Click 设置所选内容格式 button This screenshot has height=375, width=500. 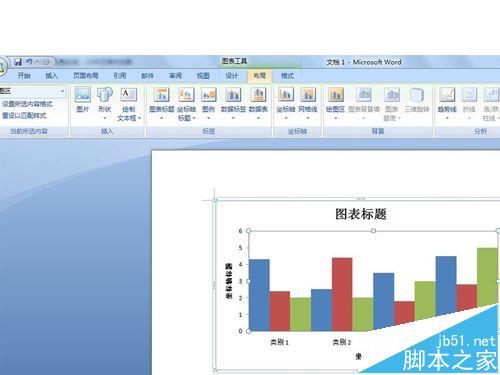(27, 104)
